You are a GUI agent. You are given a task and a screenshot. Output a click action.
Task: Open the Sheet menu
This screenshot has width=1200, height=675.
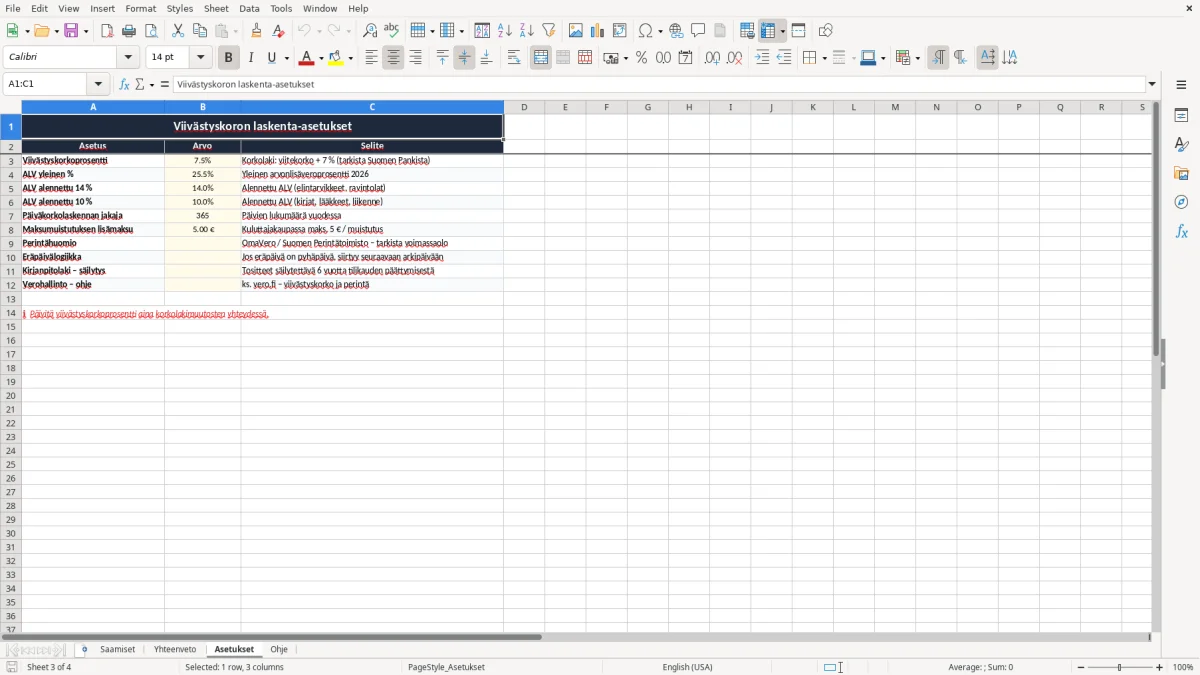coord(216,8)
